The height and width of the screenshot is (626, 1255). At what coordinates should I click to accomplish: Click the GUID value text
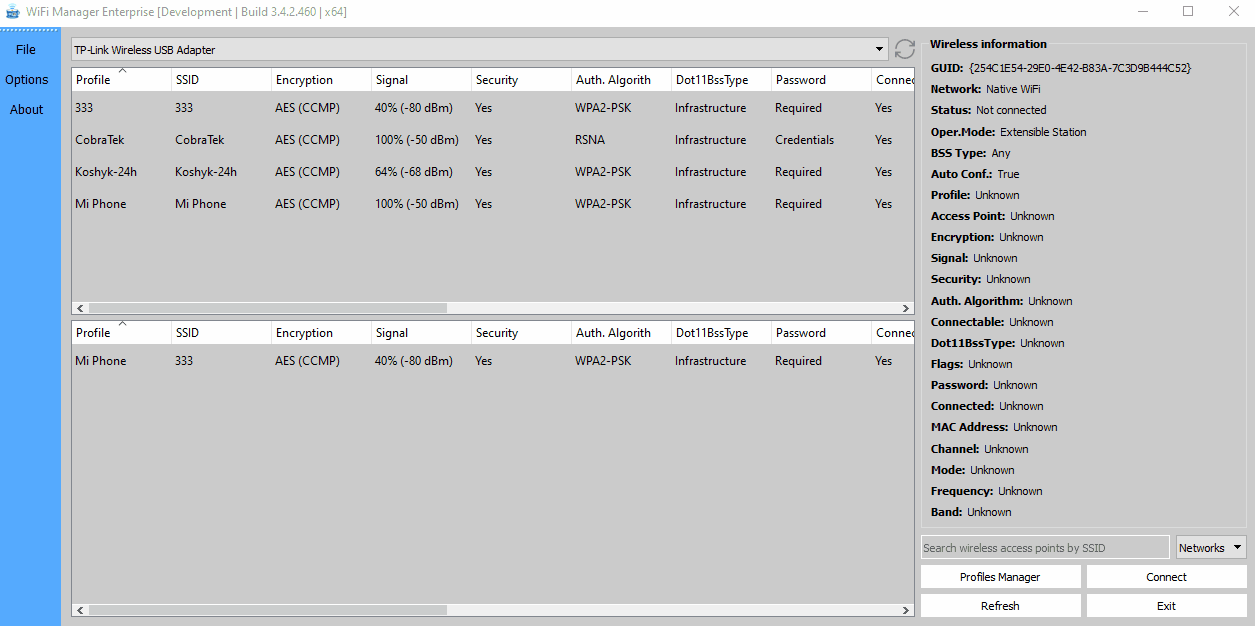point(1080,68)
